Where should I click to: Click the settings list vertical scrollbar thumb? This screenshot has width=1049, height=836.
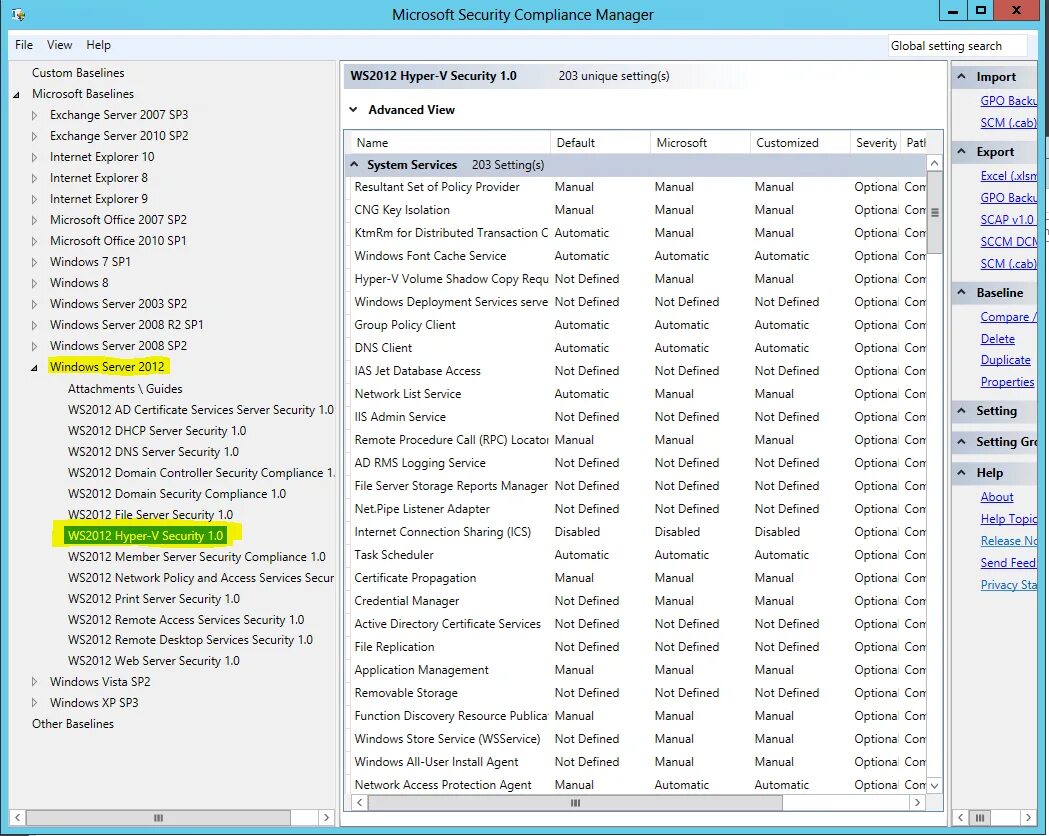tap(935, 213)
